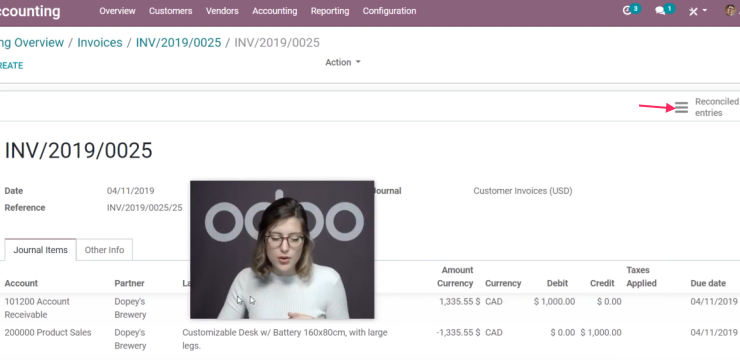Open the Accounting menu
The image size is (740, 360).
275,11
